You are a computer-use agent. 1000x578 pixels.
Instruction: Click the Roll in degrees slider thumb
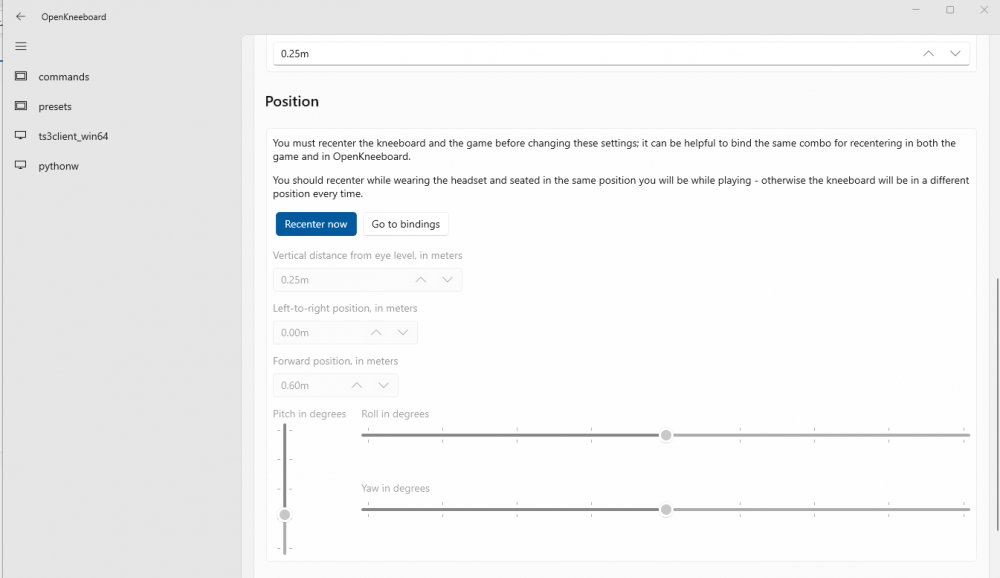[x=666, y=435]
